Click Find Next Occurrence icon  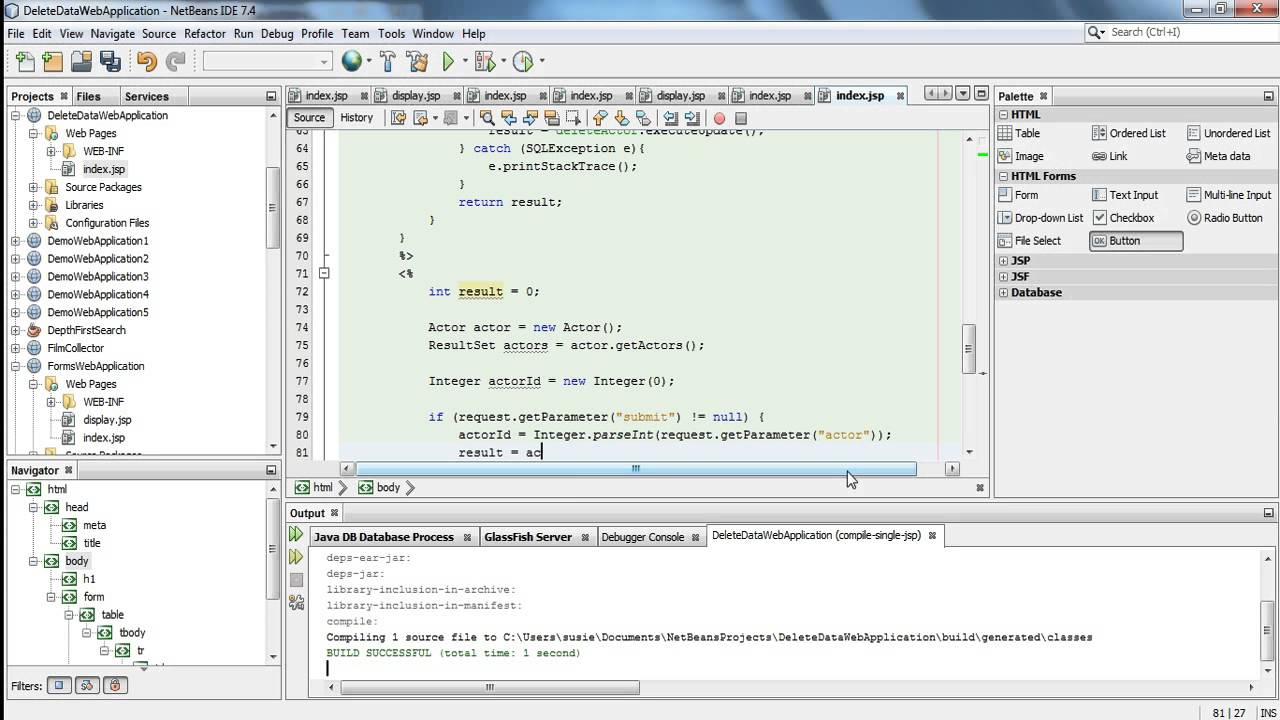coord(530,118)
